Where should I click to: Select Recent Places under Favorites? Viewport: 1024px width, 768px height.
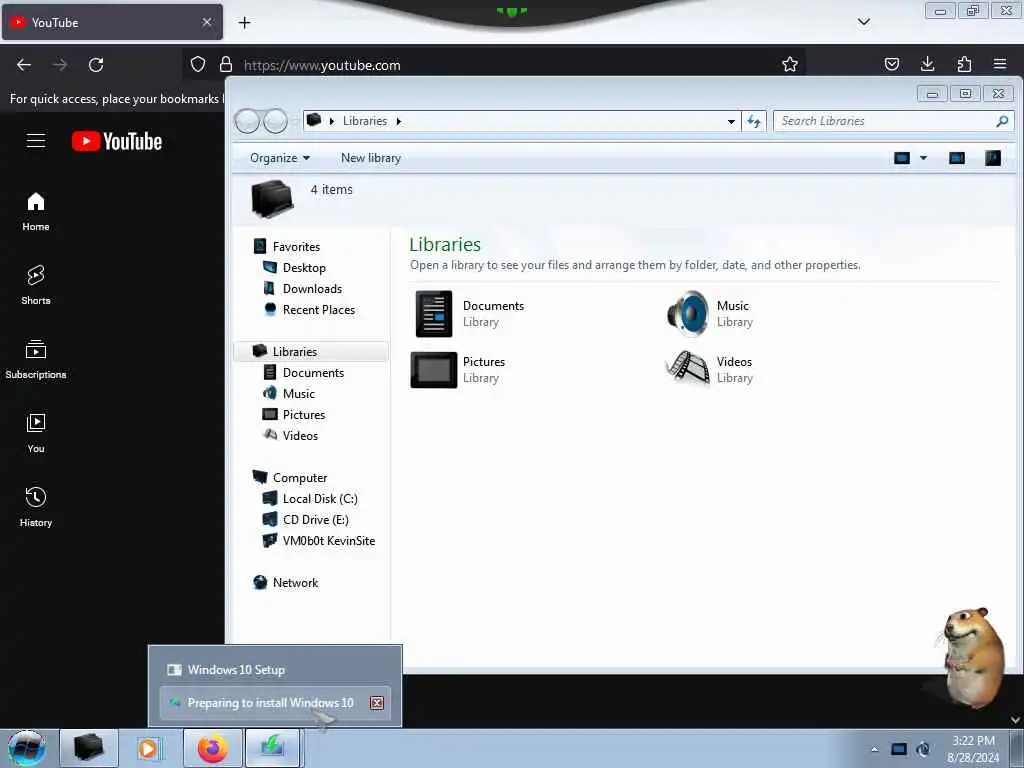click(x=319, y=310)
